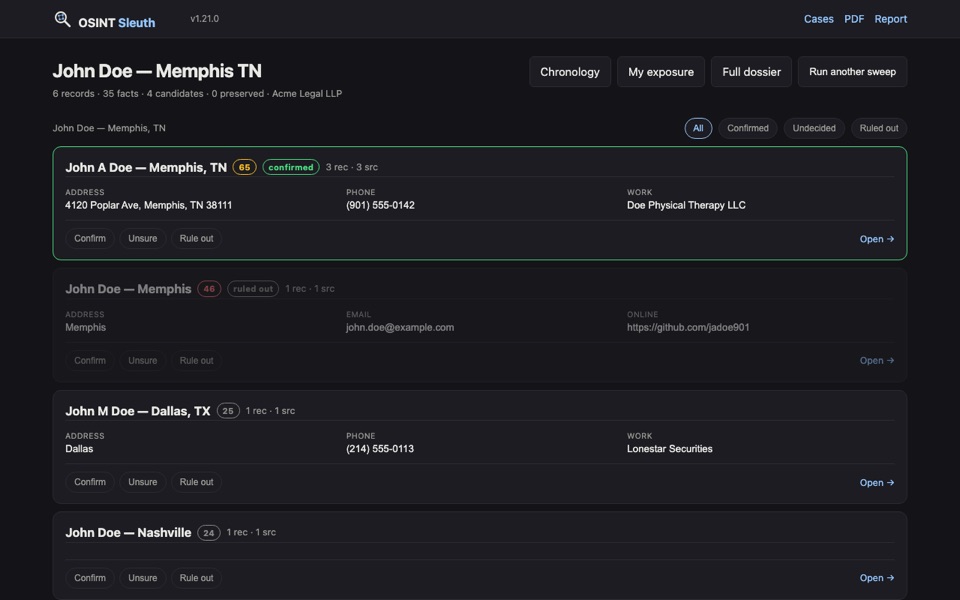Open the John M Doe Dallas candidate
This screenshot has height=600, width=960.
click(877, 482)
